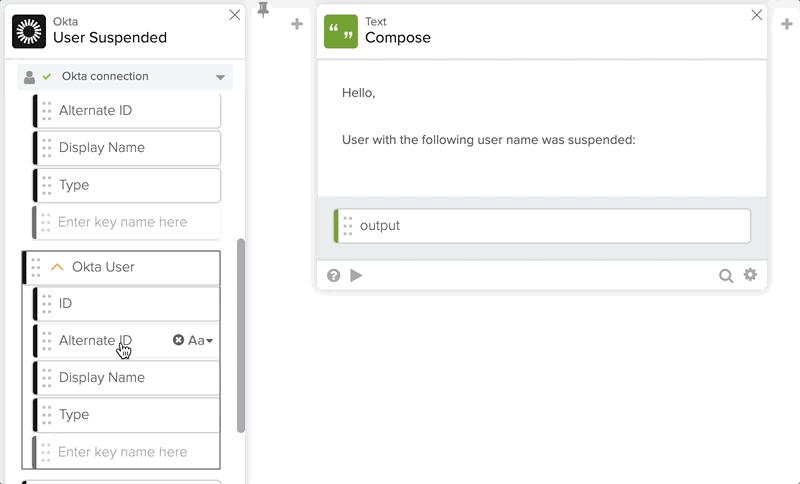Click the Okta logo icon

29,31
